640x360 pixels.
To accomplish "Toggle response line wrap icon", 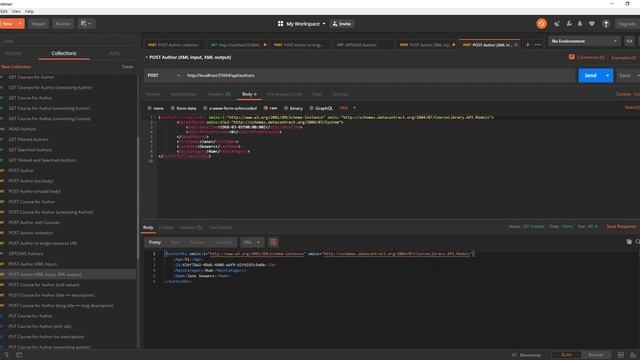I will coord(273,242).
